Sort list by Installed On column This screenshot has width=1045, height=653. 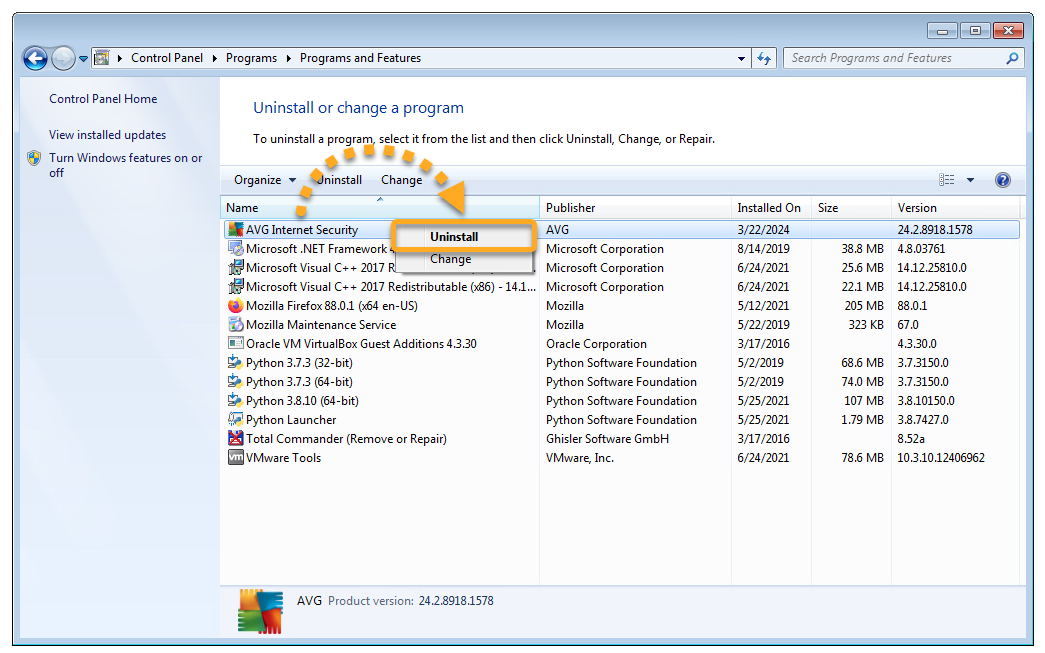pos(769,208)
